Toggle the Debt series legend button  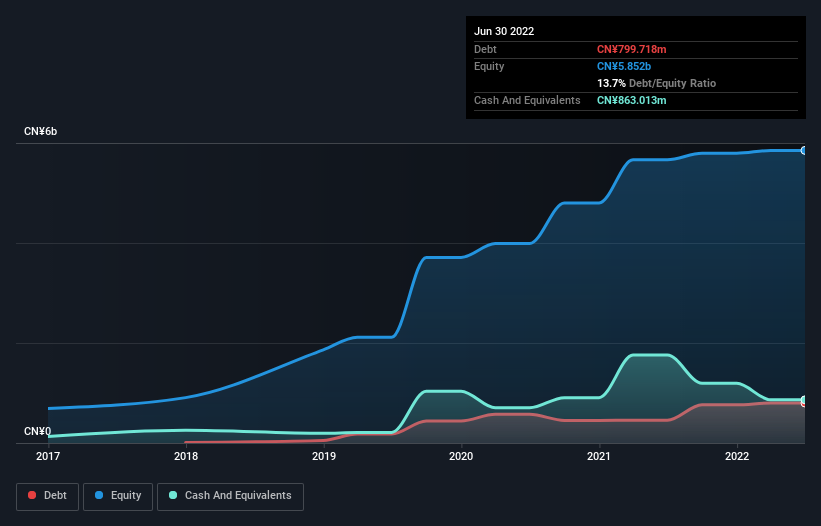(47, 496)
